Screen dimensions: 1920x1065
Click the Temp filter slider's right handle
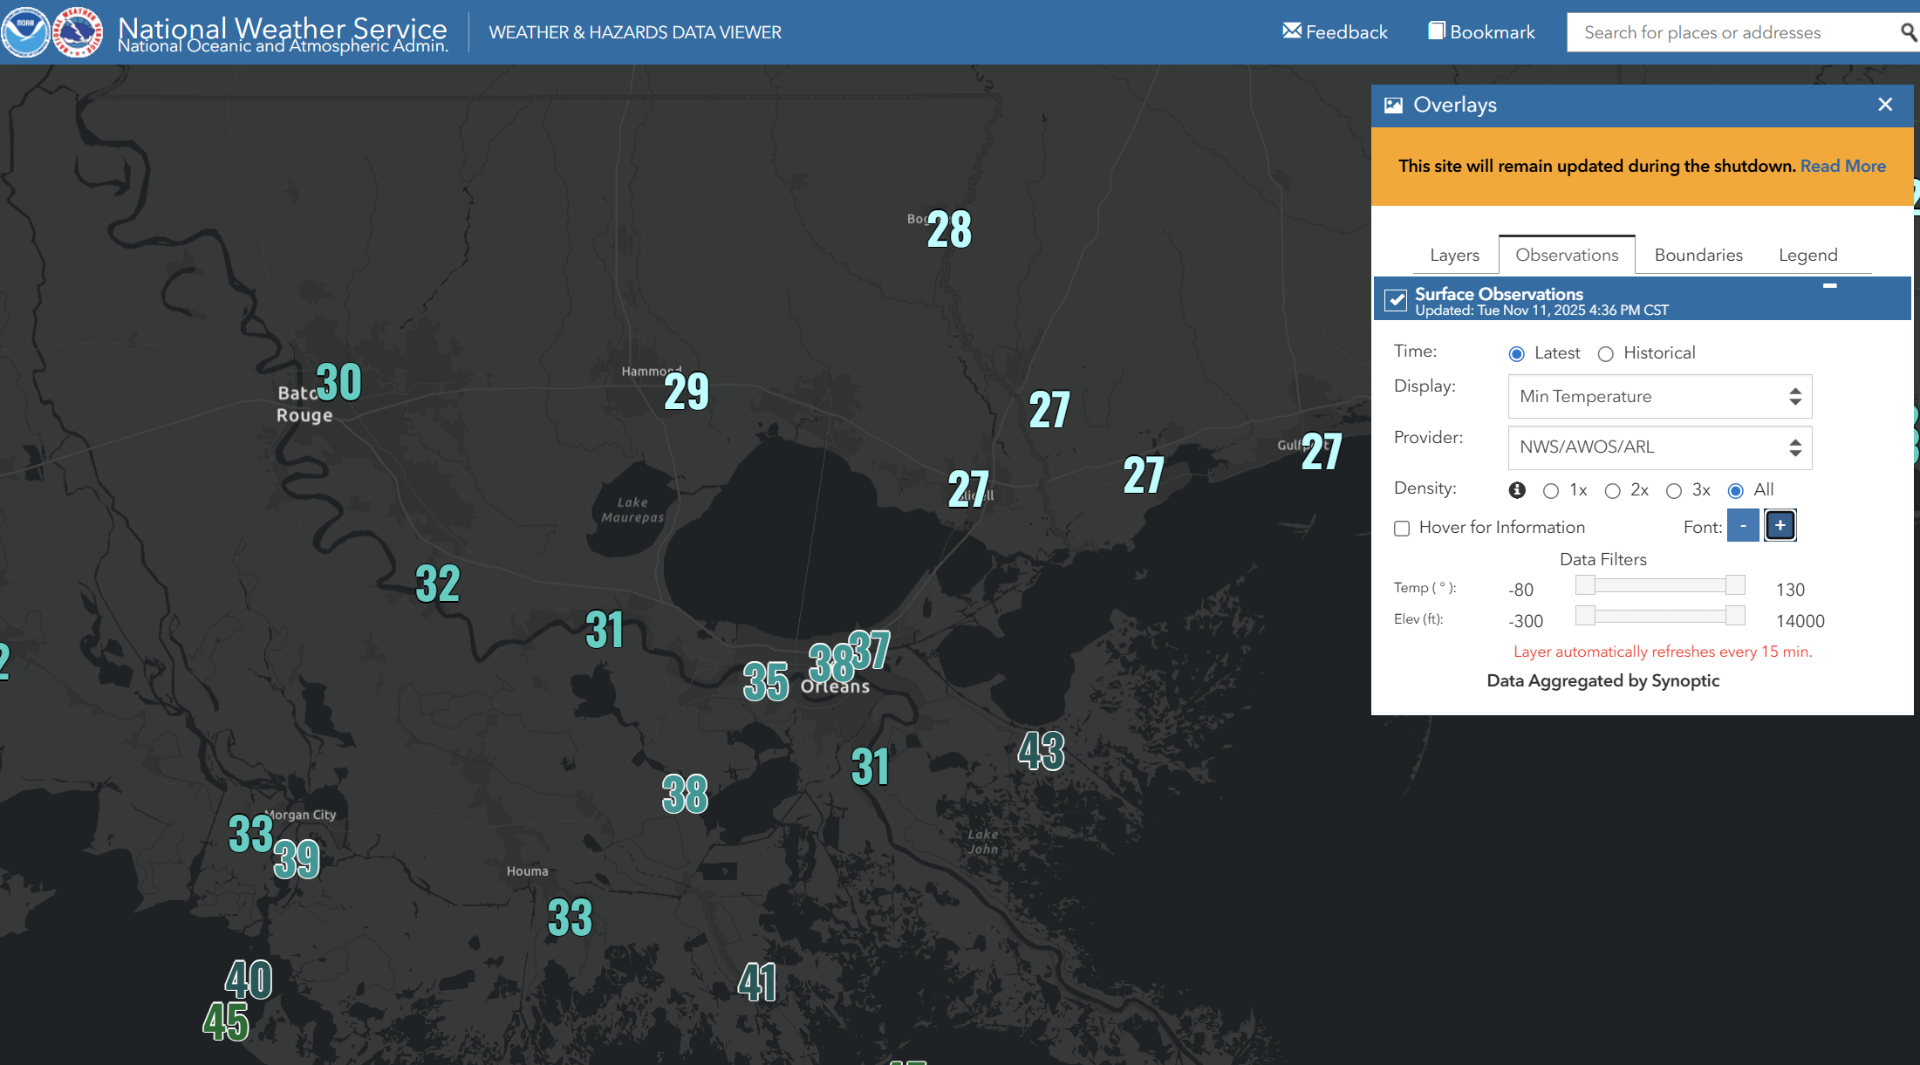pos(1735,586)
